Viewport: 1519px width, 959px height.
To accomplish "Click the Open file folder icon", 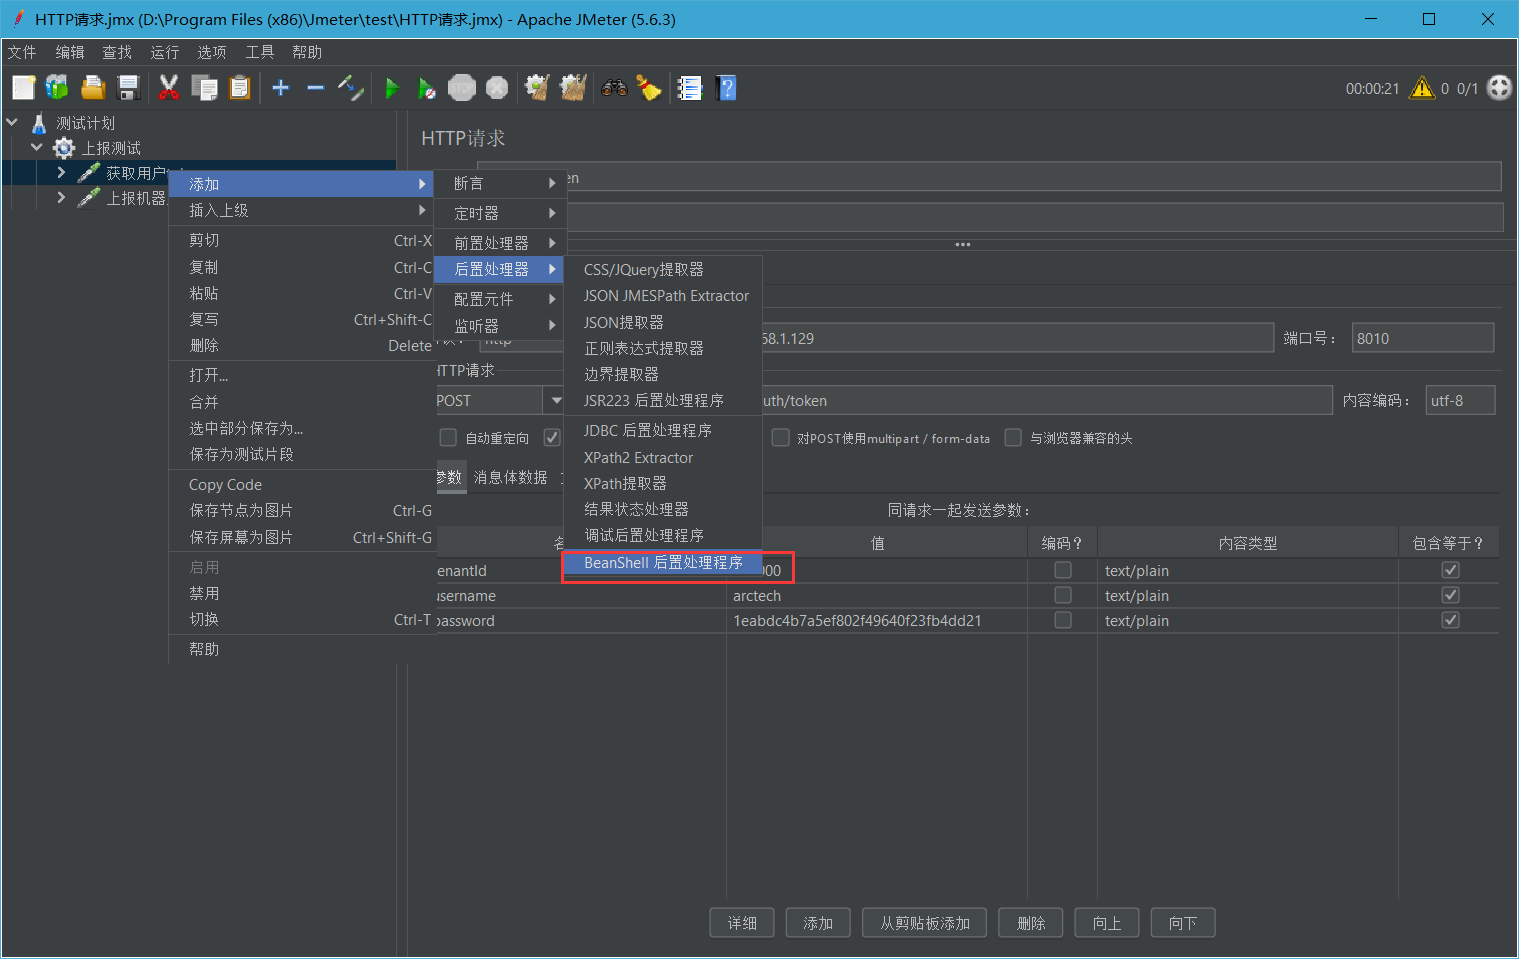I will point(93,88).
